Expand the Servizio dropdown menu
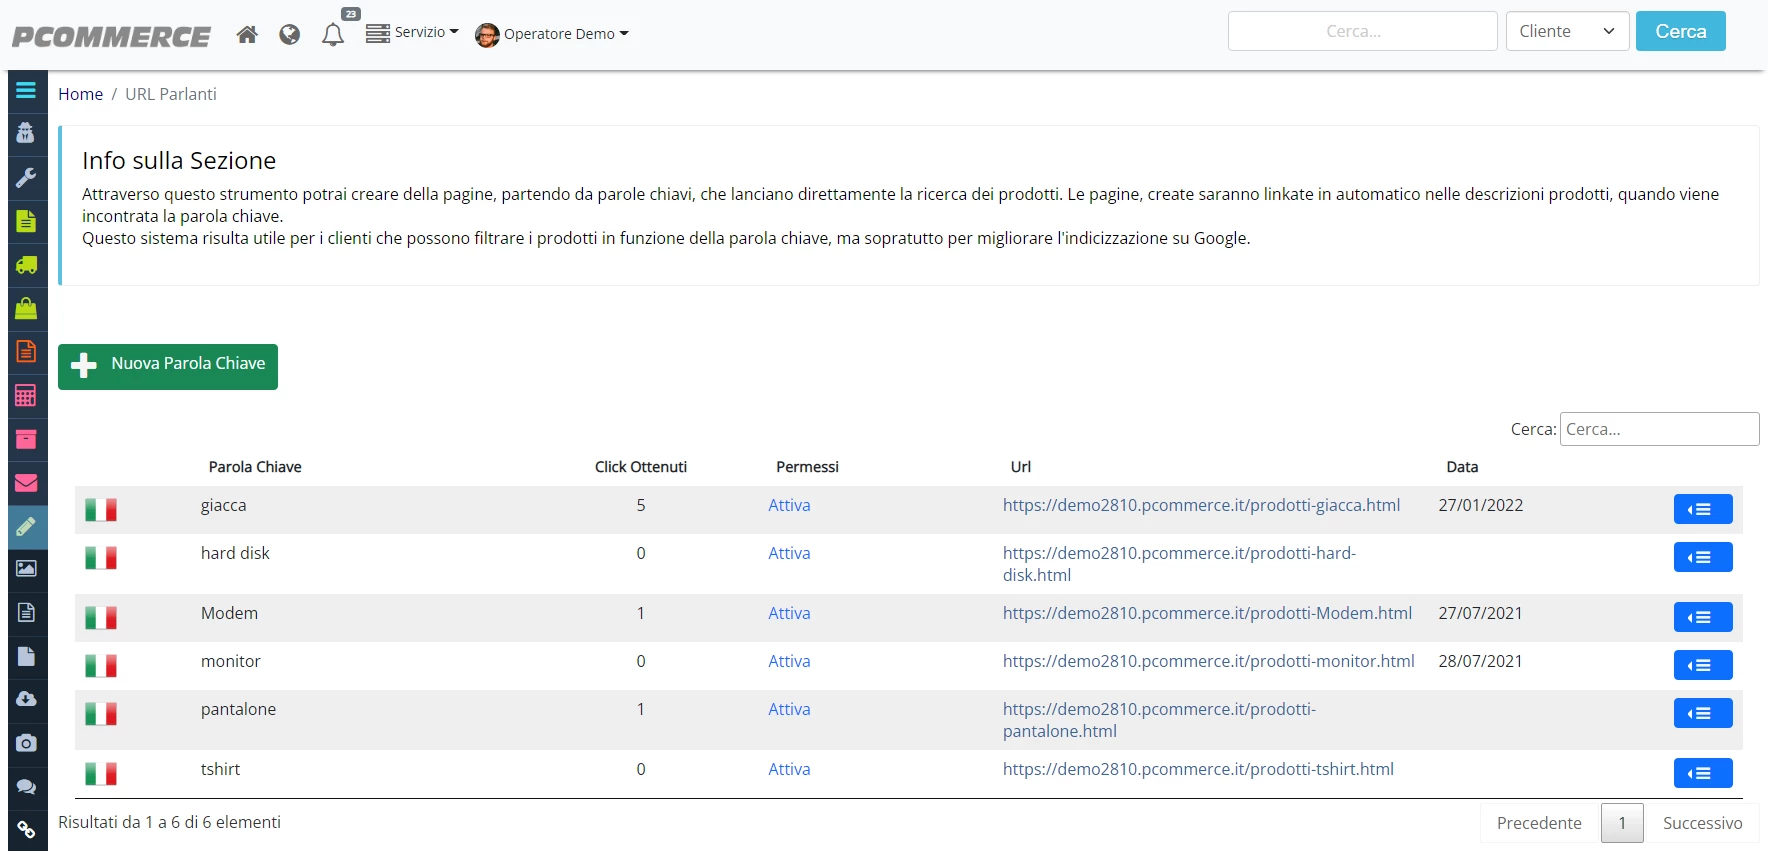 pos(412,33)
